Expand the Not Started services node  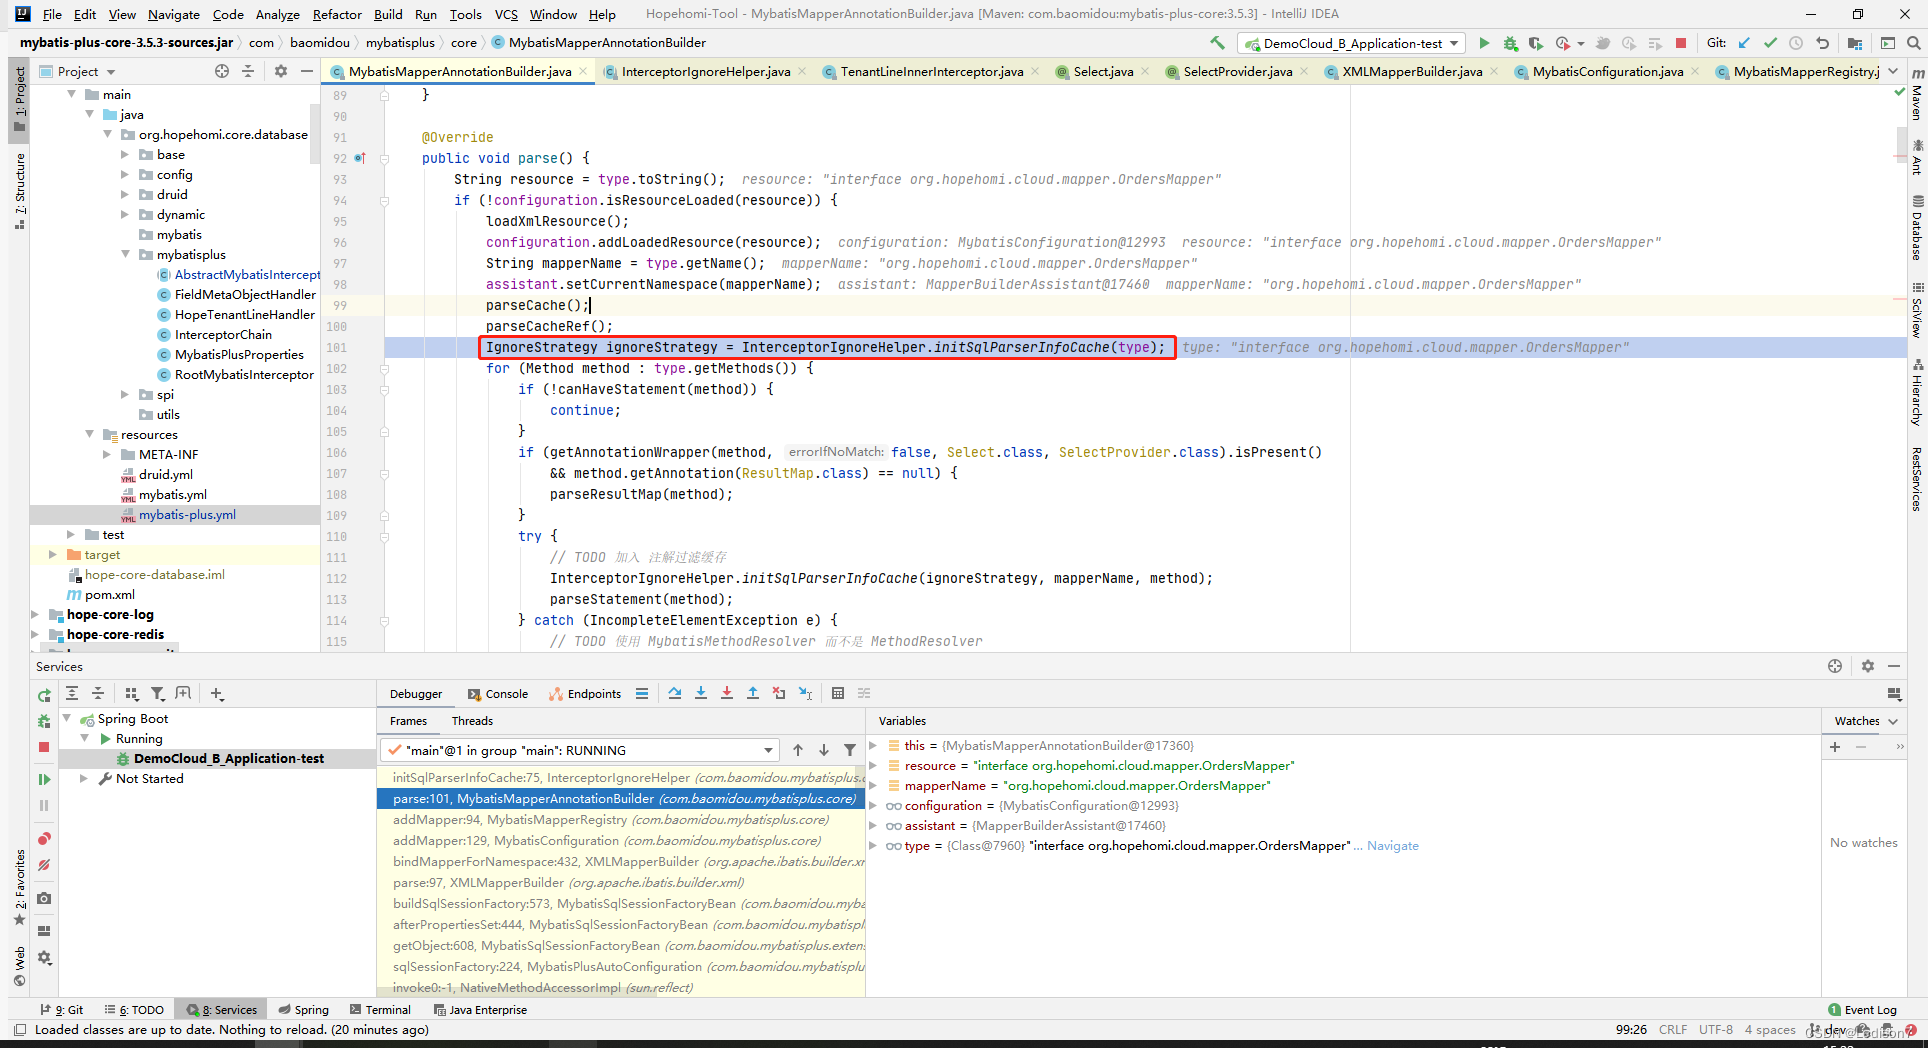click(x=84, y=778)
